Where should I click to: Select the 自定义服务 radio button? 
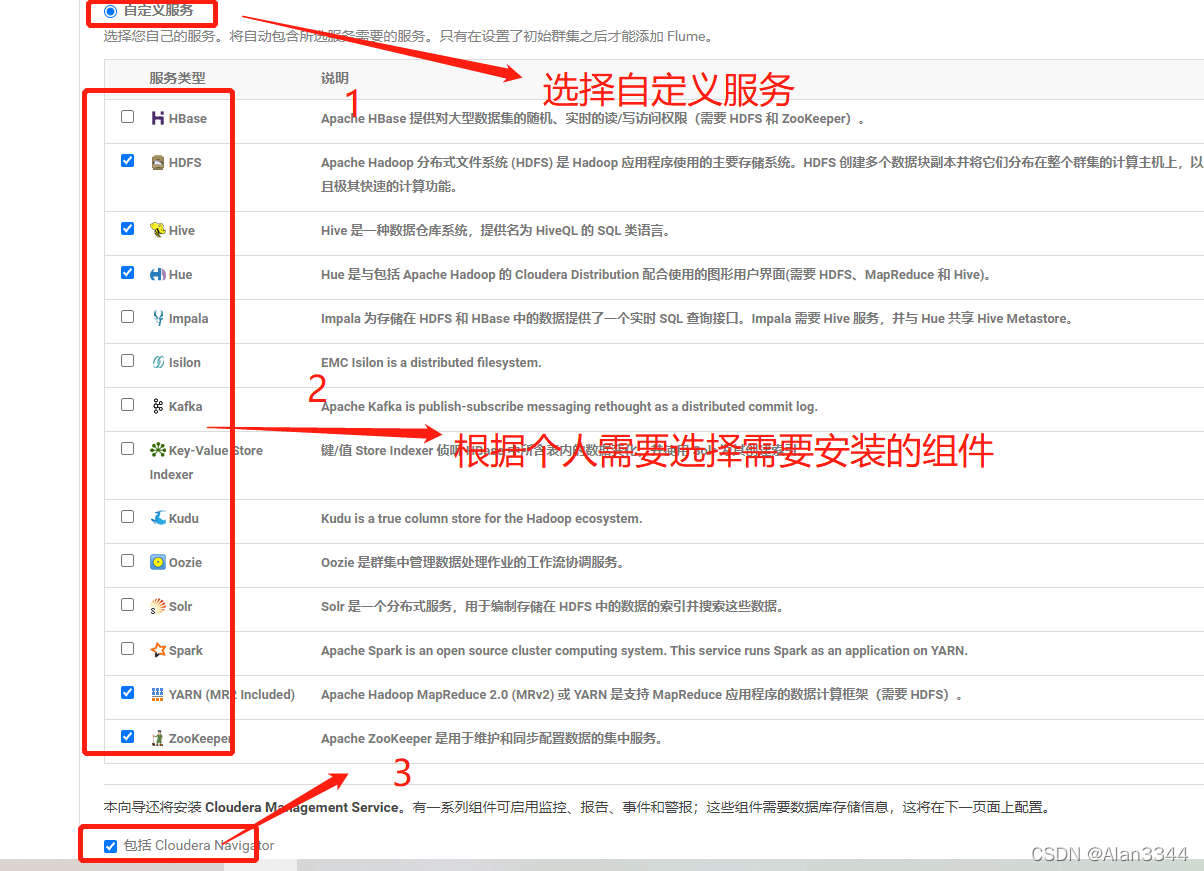coord(110,12)
